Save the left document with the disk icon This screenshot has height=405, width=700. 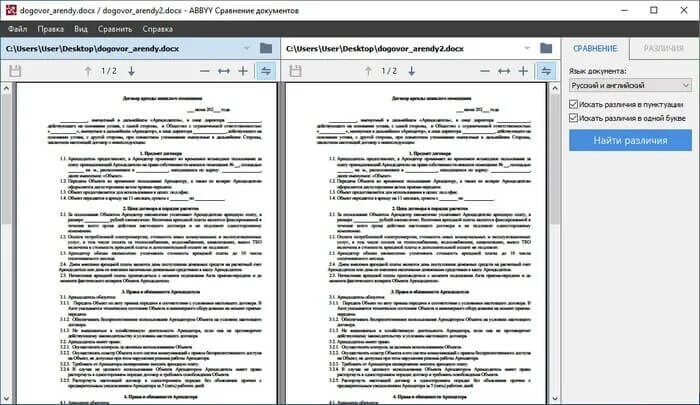pyautogui.click(x=15, y=71)
